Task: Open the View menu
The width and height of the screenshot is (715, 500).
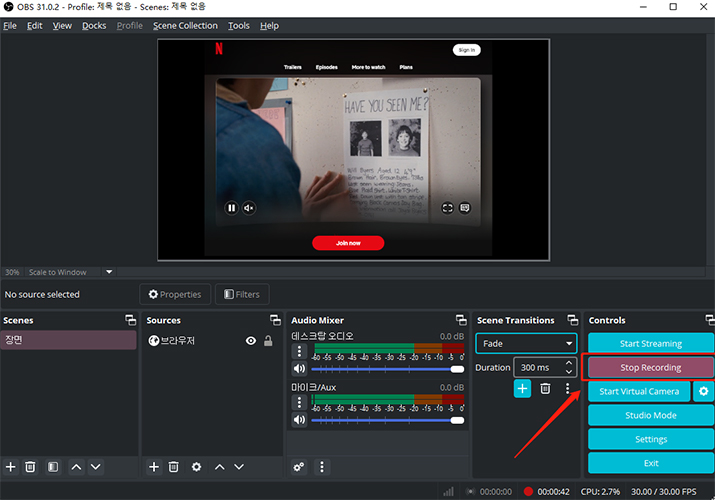Action: coord(62,26)
